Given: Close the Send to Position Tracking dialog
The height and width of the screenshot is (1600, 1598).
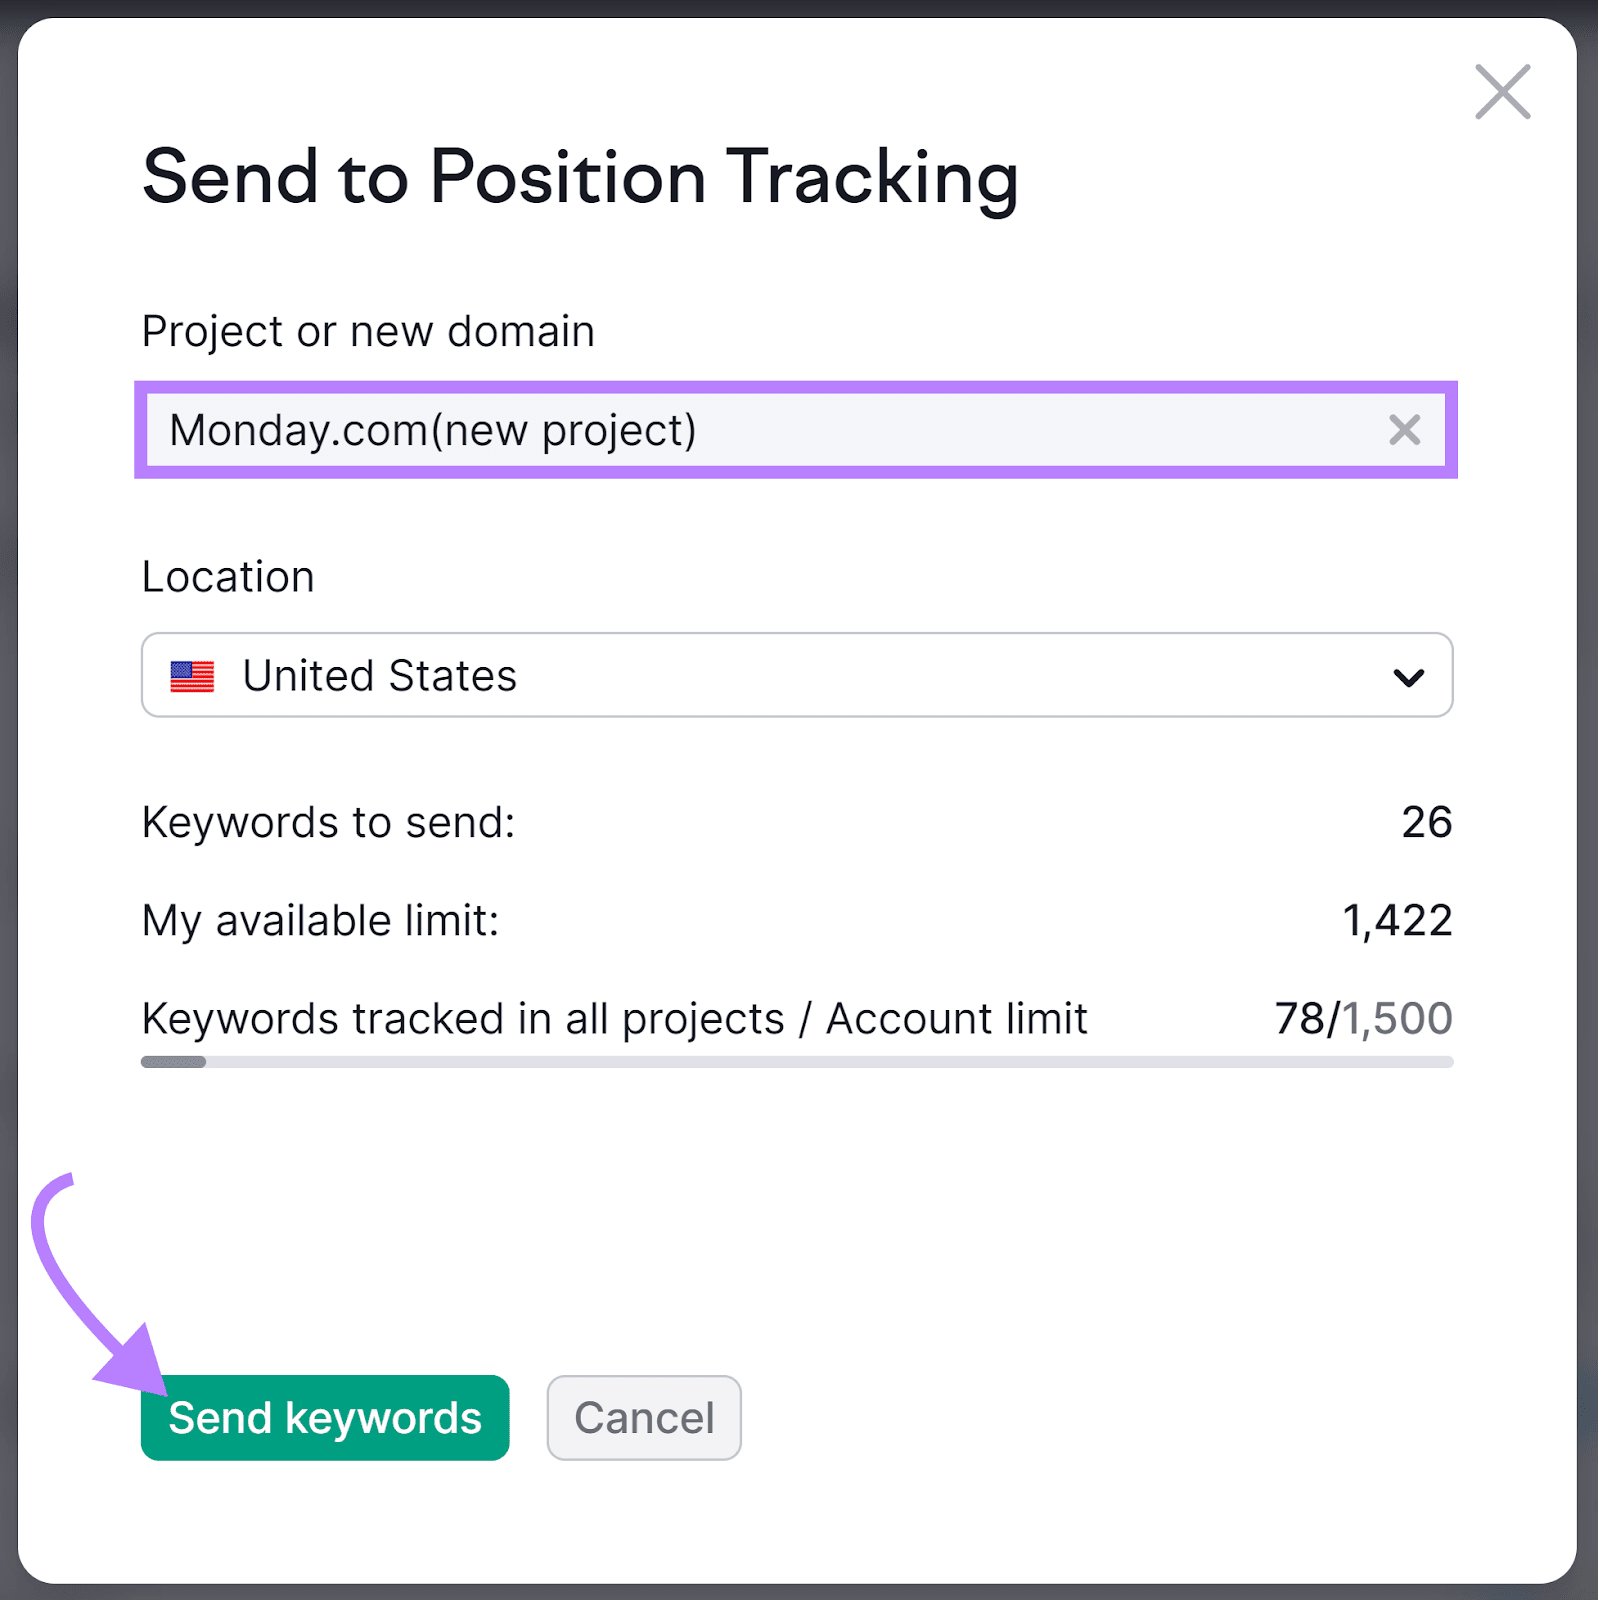Looking at the screenshot, I should tap(1501, 92).
